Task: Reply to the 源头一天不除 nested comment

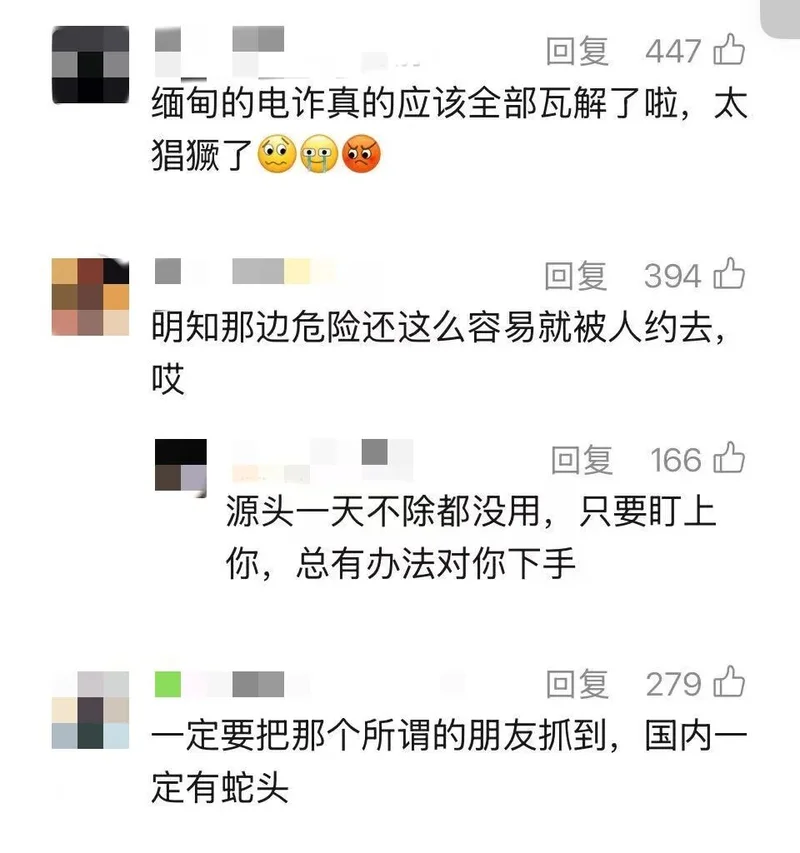Action: click(x=582, y=460)
